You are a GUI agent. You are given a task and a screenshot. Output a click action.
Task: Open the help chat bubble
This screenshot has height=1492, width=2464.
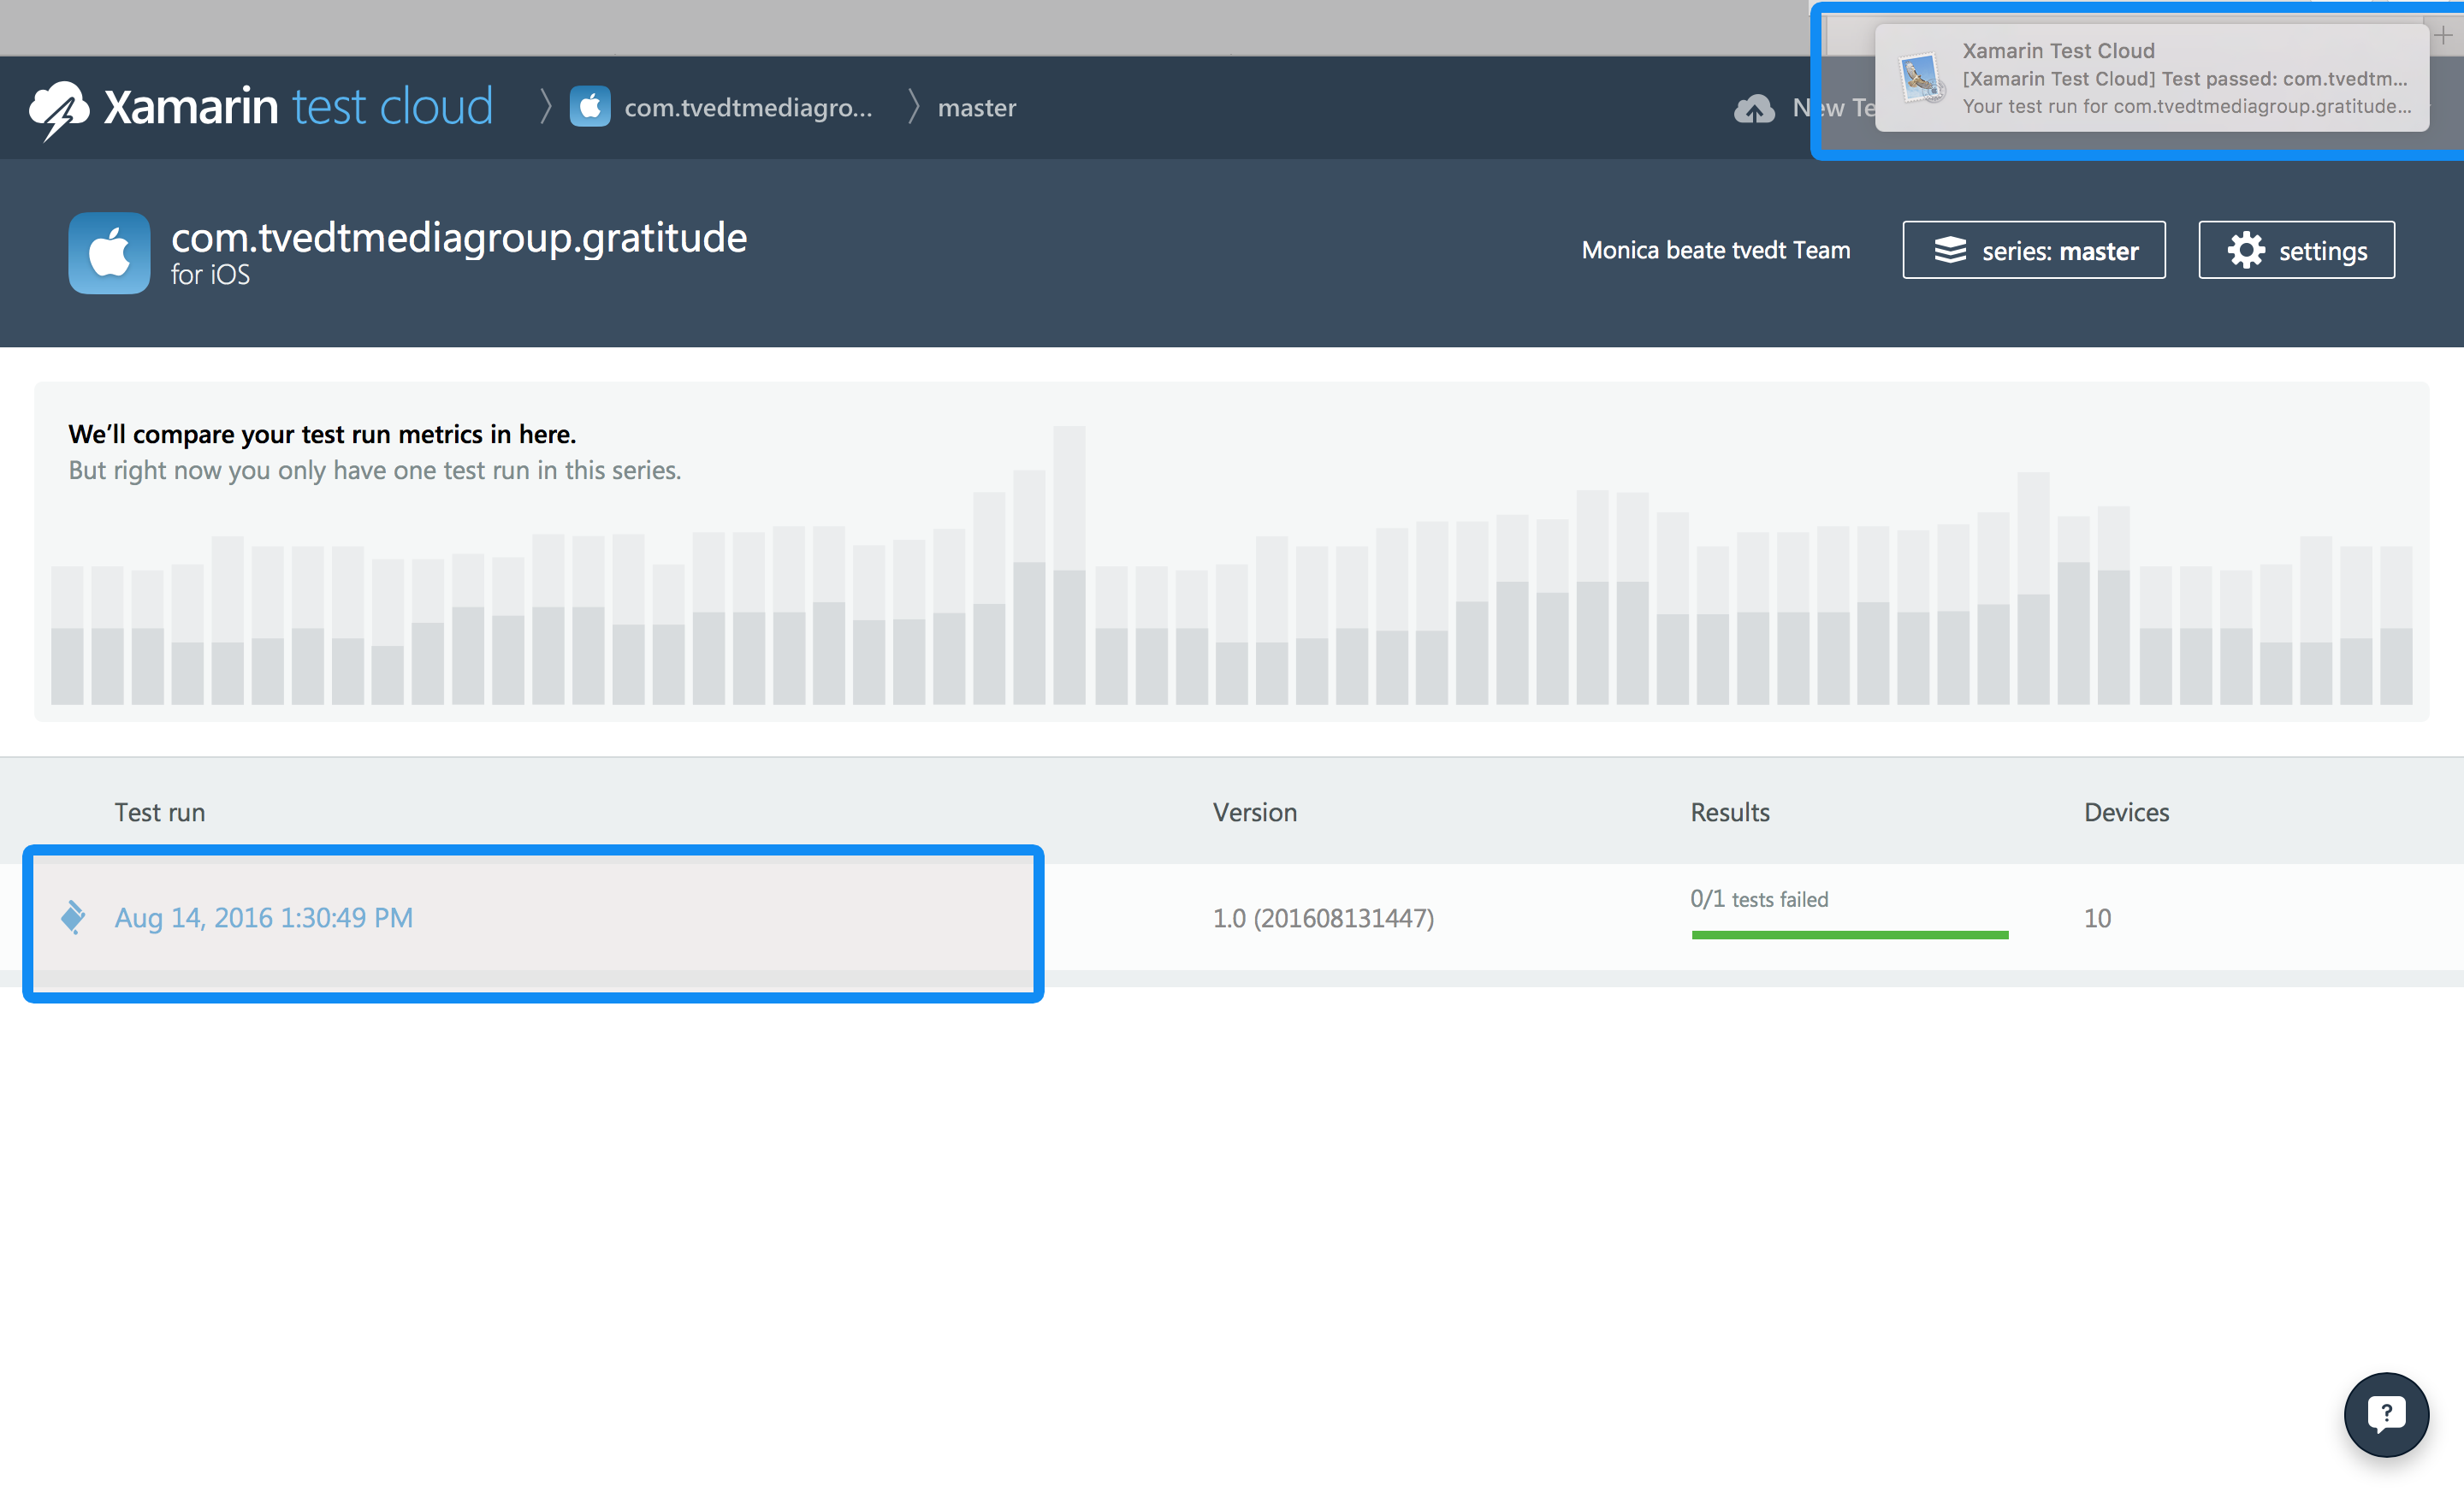tap(2386, 1414)
